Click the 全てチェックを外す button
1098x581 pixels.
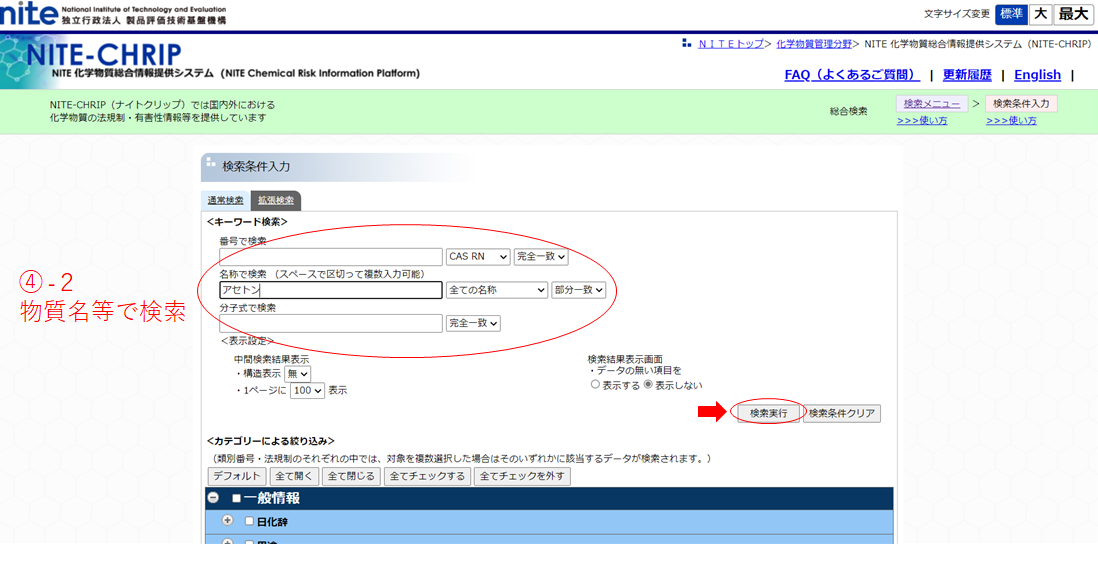coord(522,476)
